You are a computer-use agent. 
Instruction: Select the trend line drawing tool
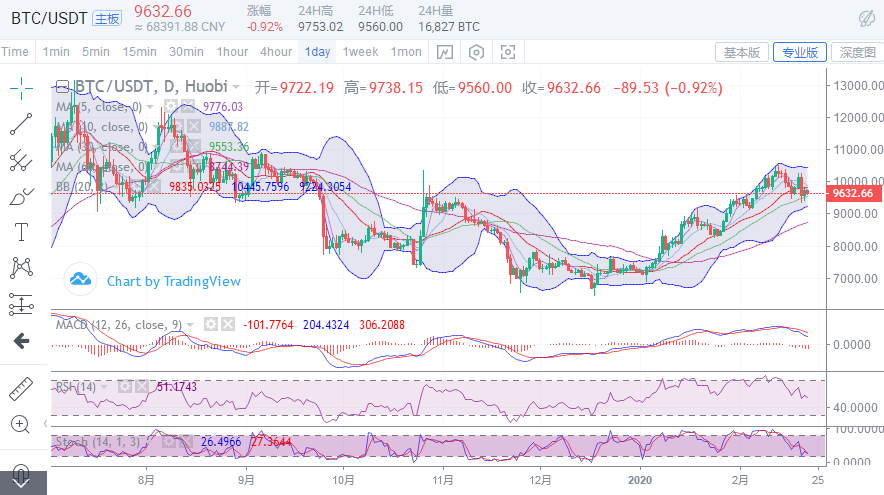21,124
